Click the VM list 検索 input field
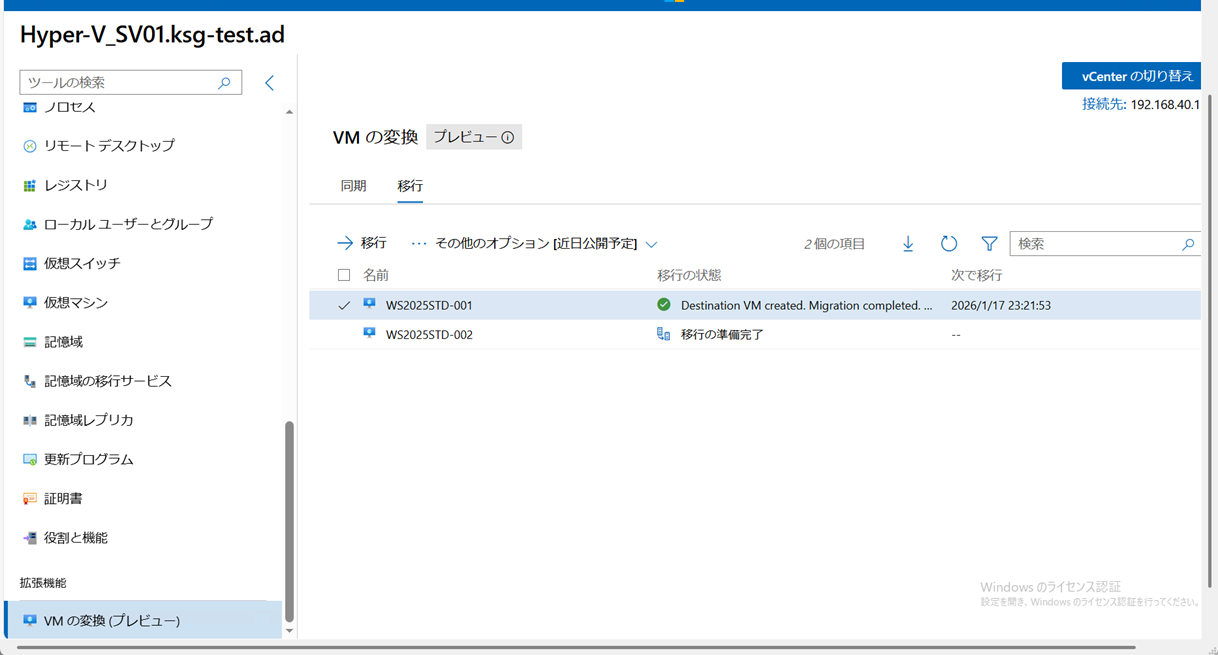Viewport: 1218px width, 655px height. point(1095,244)
